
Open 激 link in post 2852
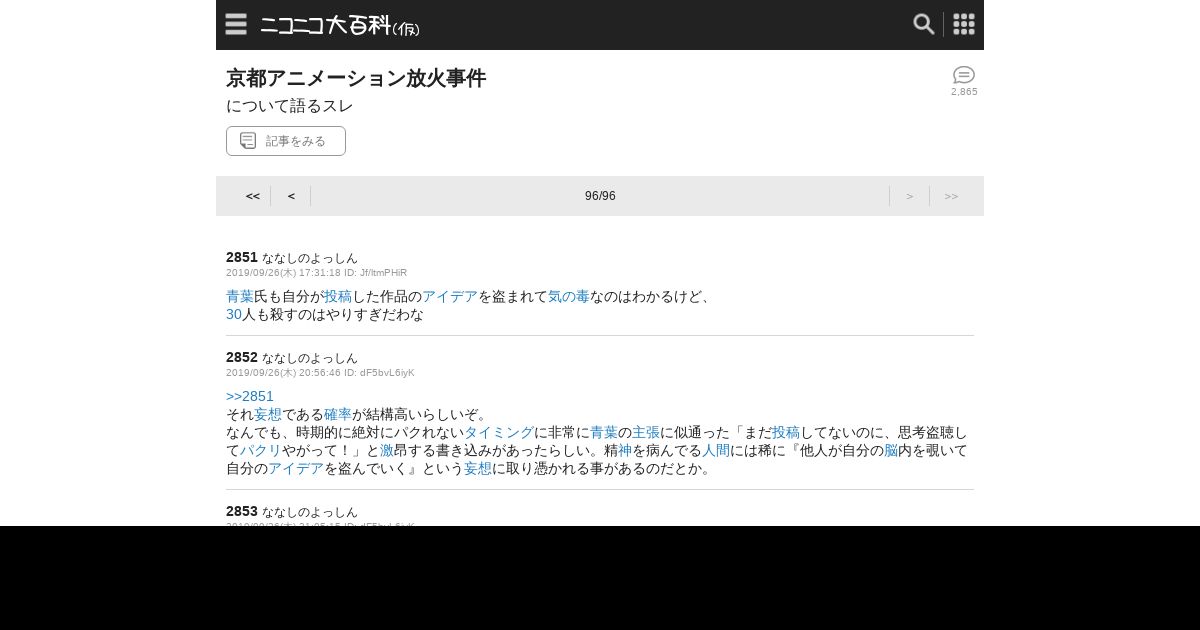pos(387,450)
